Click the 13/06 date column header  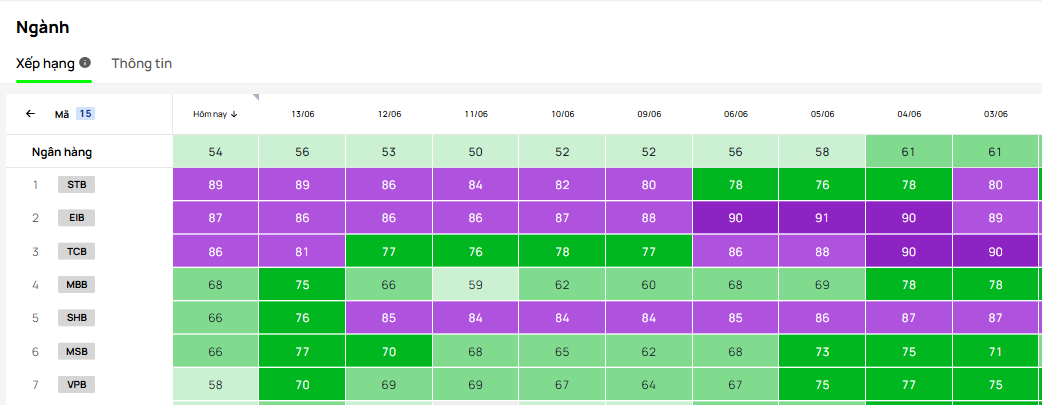(302, 114)
